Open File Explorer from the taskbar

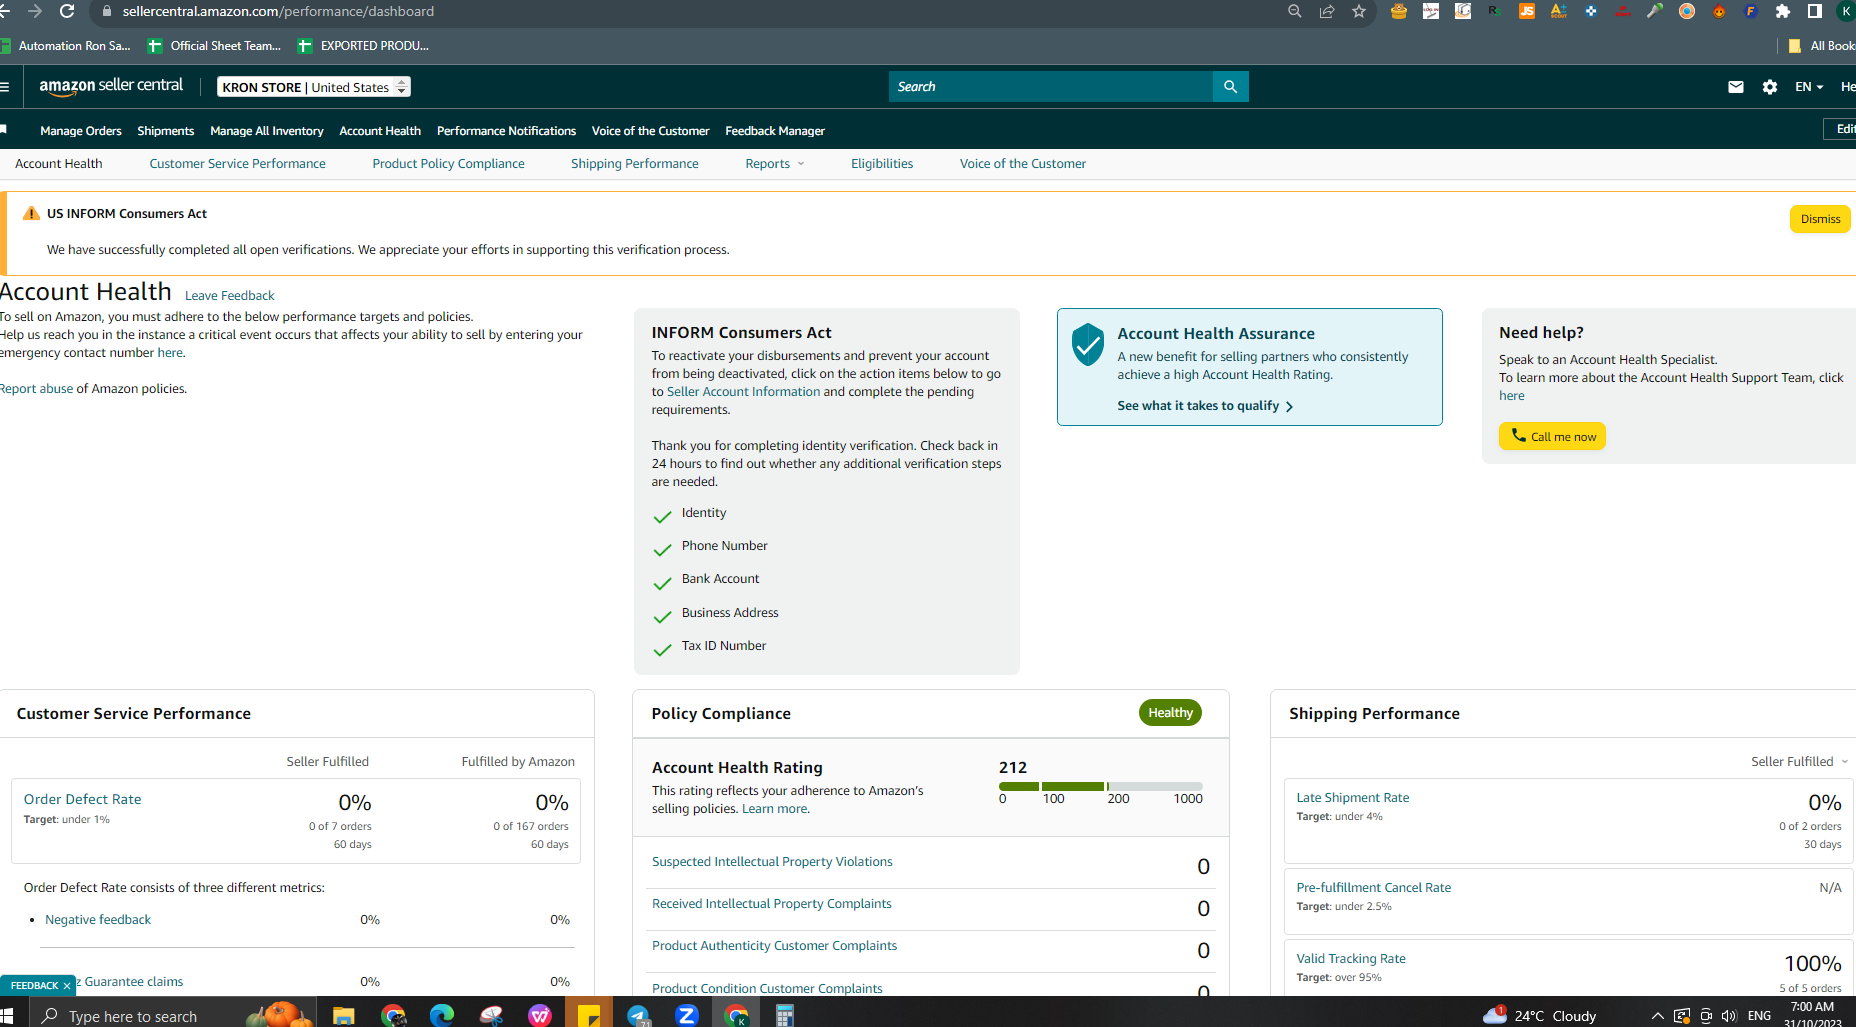(343, 1015)
